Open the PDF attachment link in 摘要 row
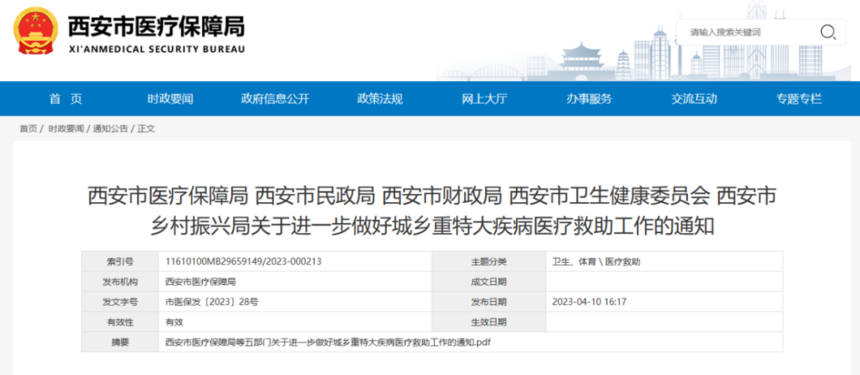 (328, 342)
